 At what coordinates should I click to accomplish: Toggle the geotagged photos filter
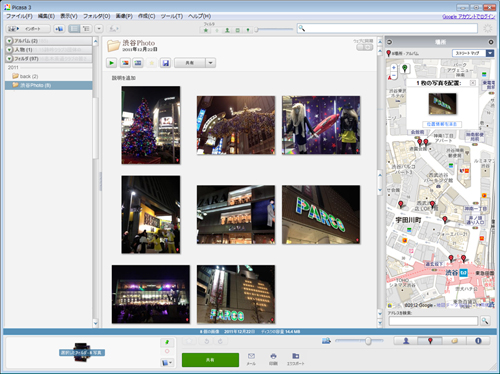(248, 30)
